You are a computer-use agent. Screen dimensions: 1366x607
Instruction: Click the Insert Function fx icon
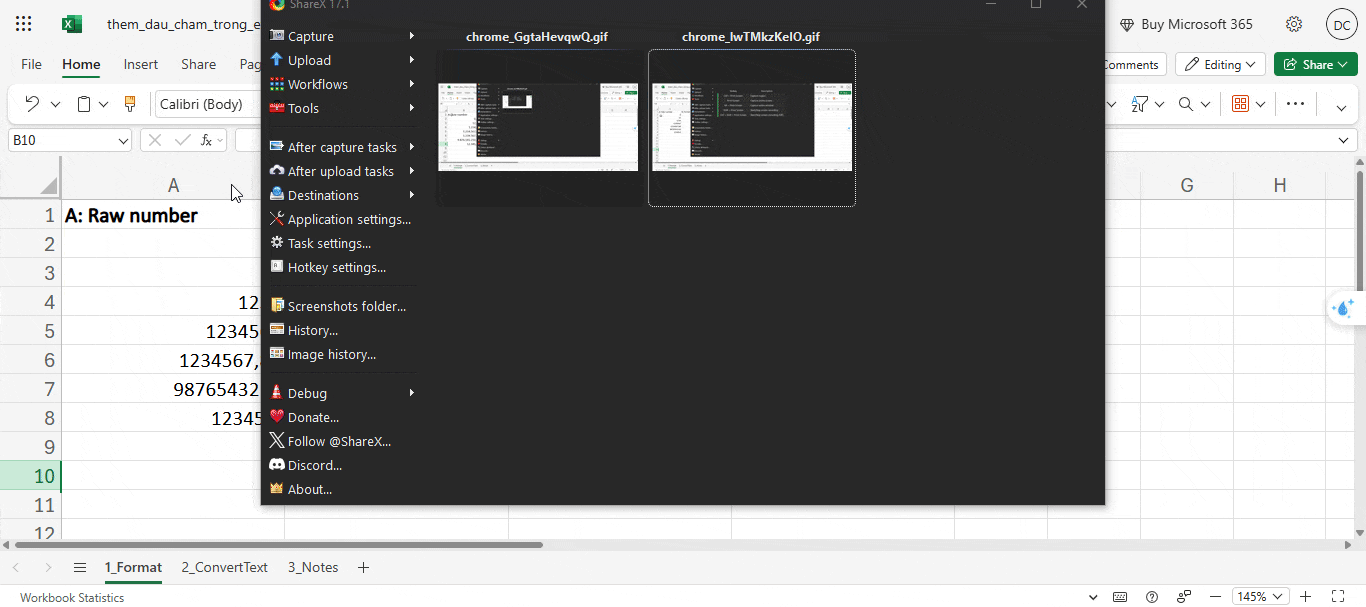coord(206,140)
